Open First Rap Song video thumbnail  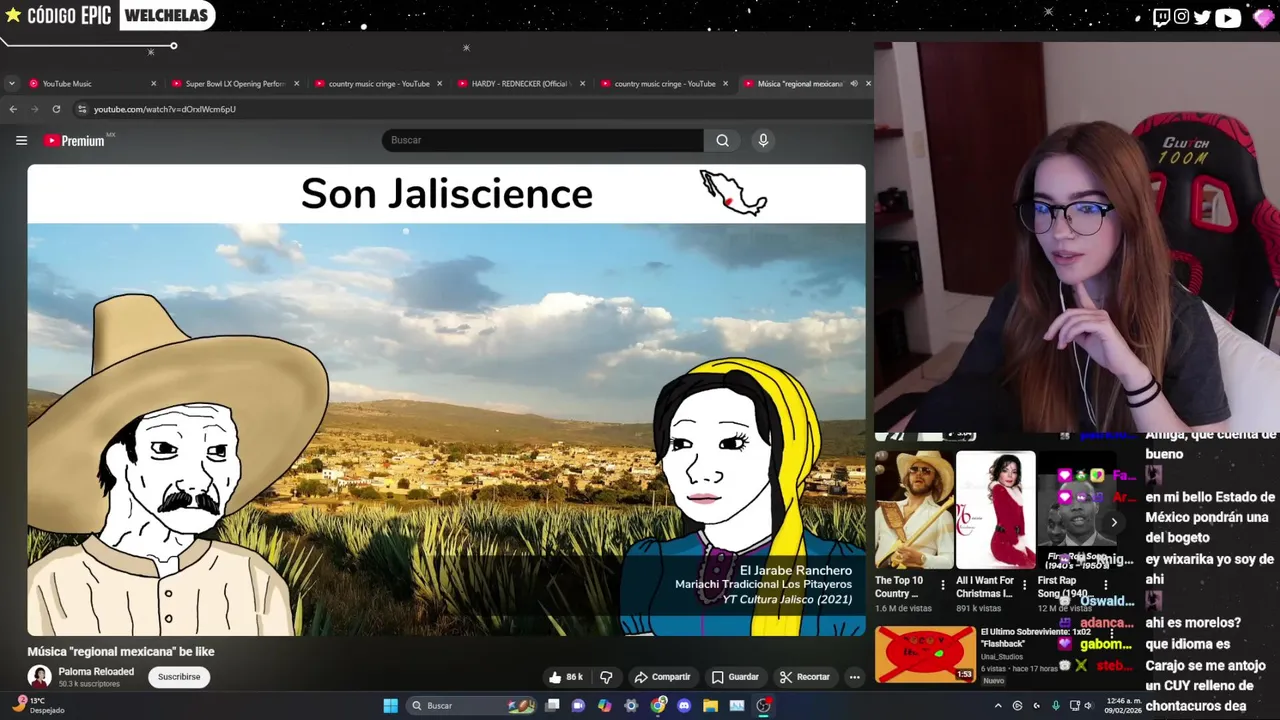tap(1075, 510)
